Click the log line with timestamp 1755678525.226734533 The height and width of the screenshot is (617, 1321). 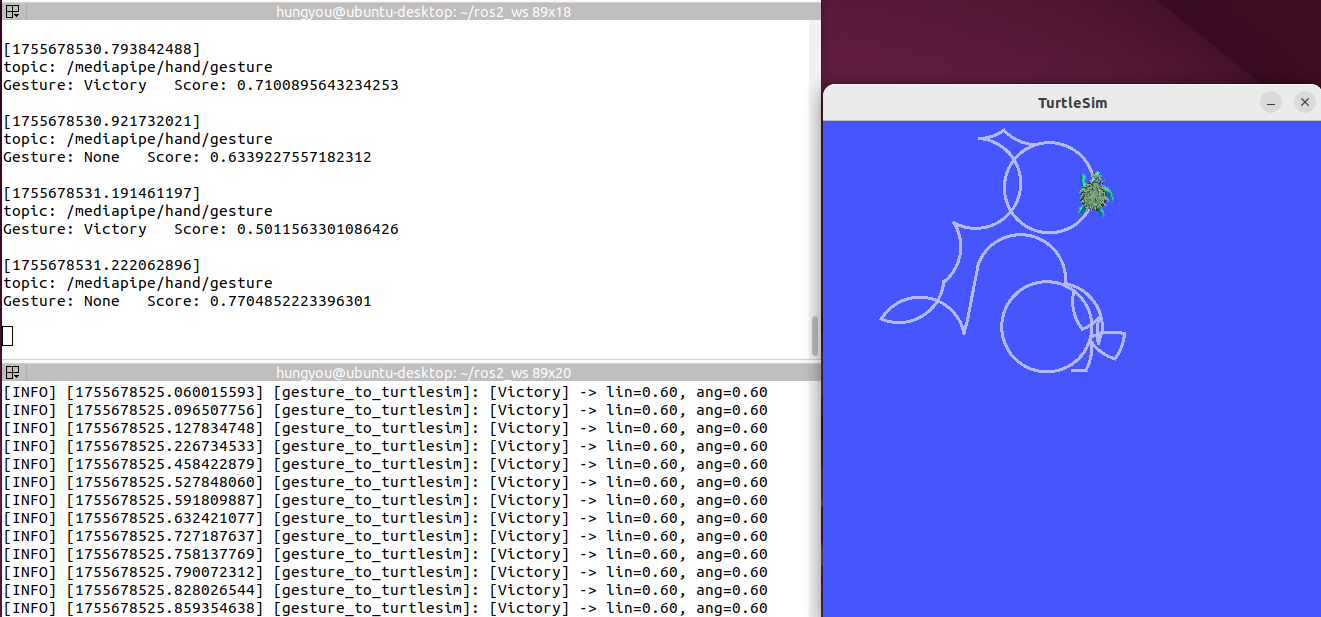click(386, 446)
